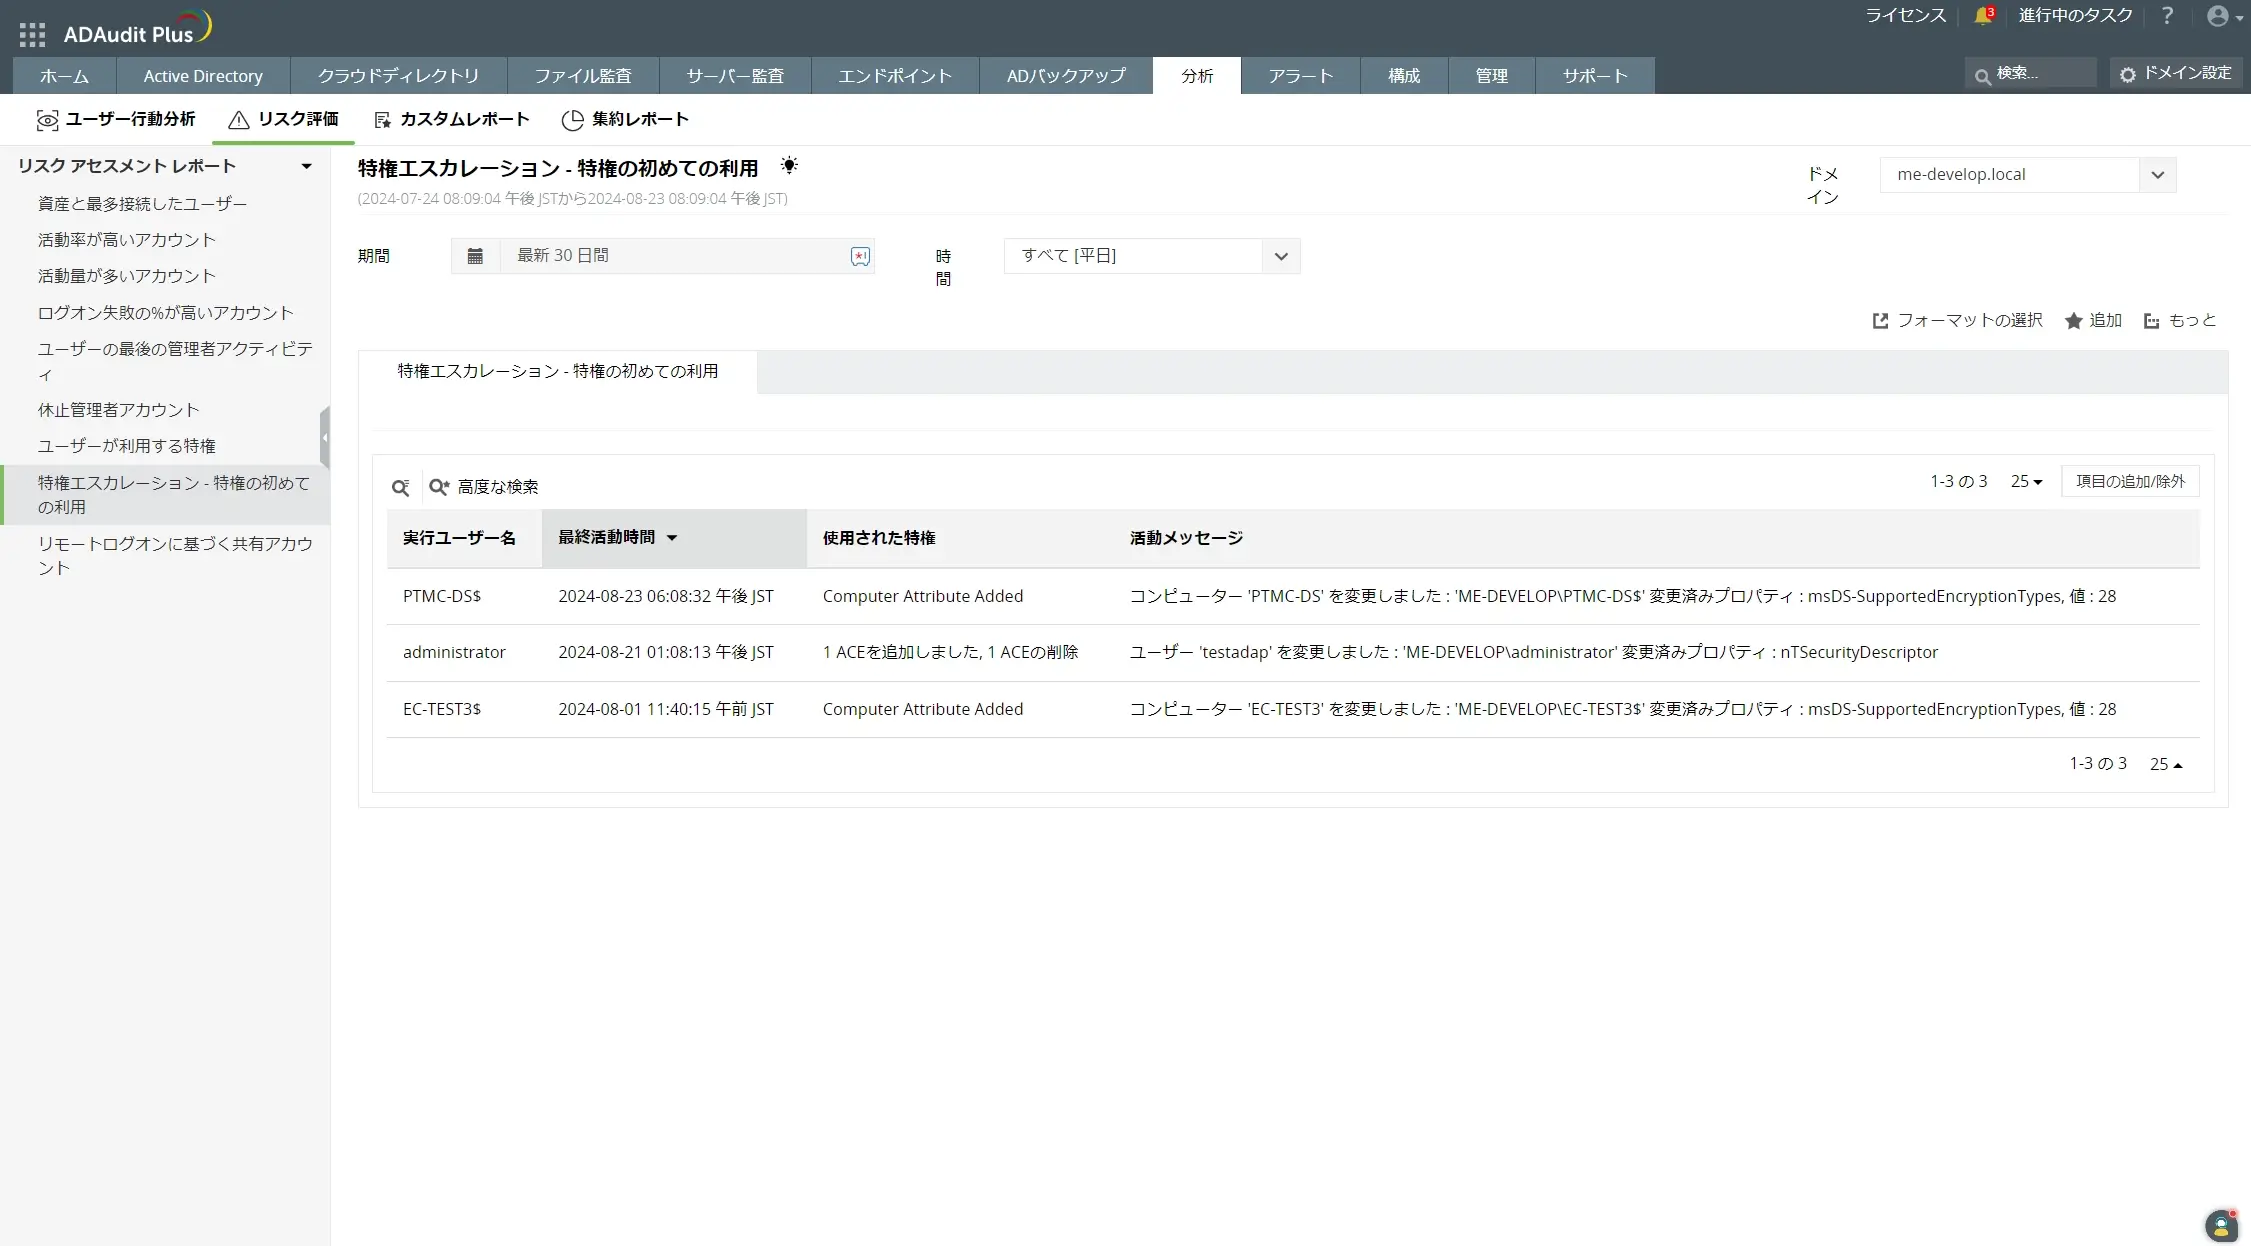Open the サーバー監査 tab
The height and width of the screenshot is (1246, 2251).
(x=735, y=76)
